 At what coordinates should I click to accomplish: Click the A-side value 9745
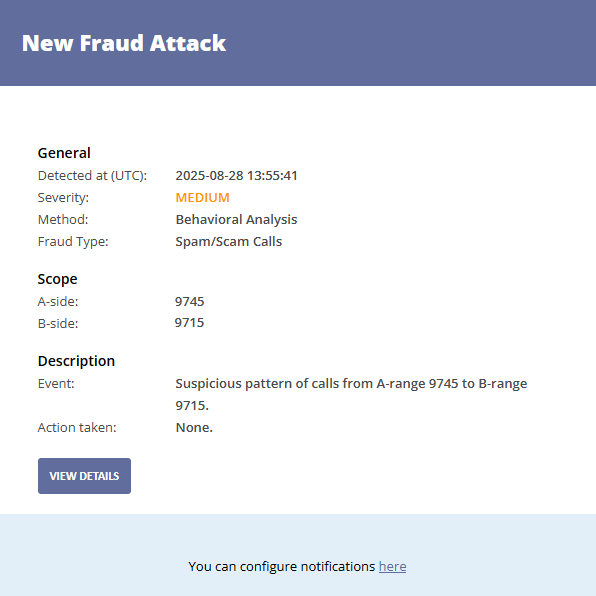pos(190,301)
